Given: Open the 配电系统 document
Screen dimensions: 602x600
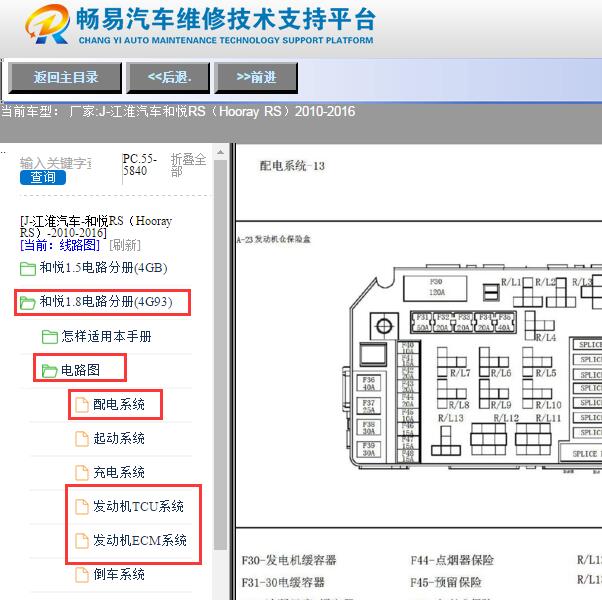Looking at the screenshot, I should point(119,404).
